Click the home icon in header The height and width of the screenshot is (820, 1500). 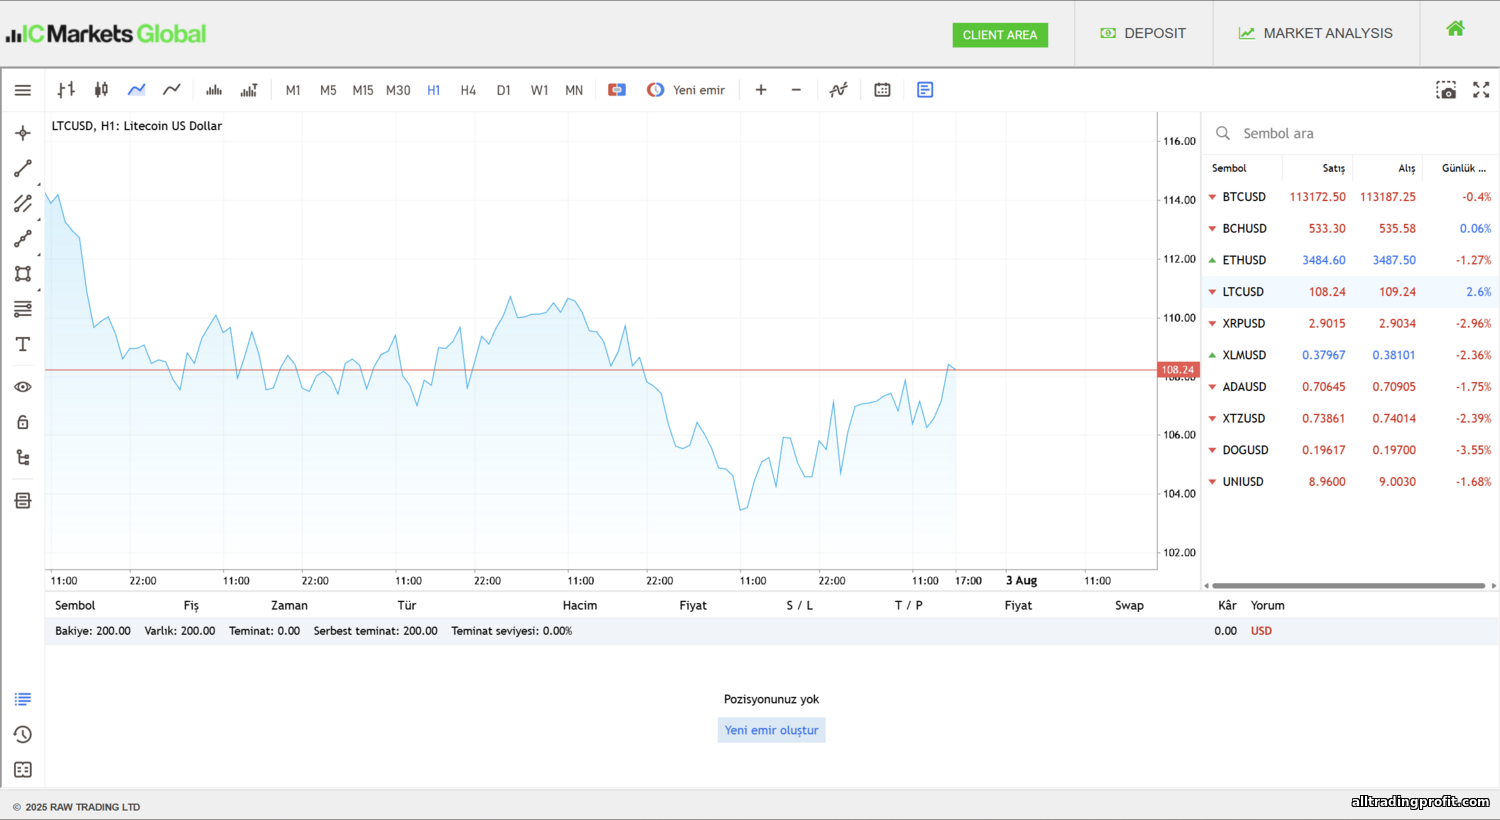[x=1455, y=29]
